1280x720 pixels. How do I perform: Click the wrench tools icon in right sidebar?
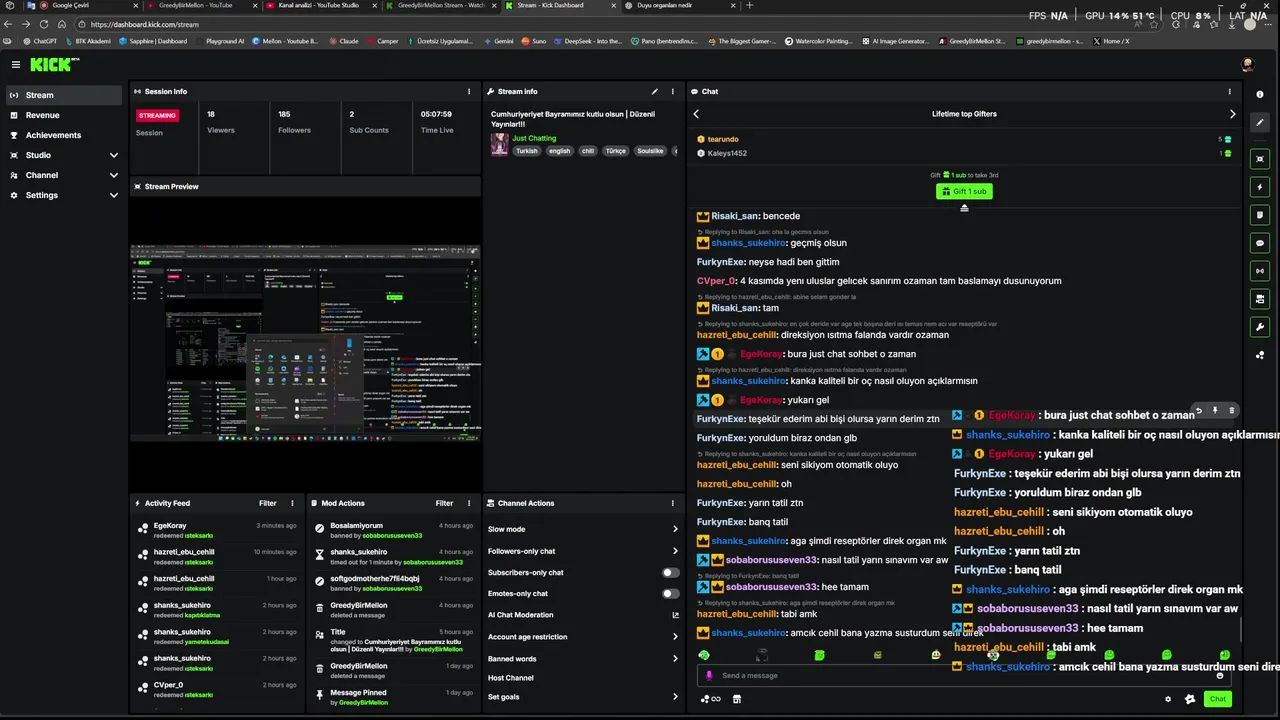[1260, 327]
